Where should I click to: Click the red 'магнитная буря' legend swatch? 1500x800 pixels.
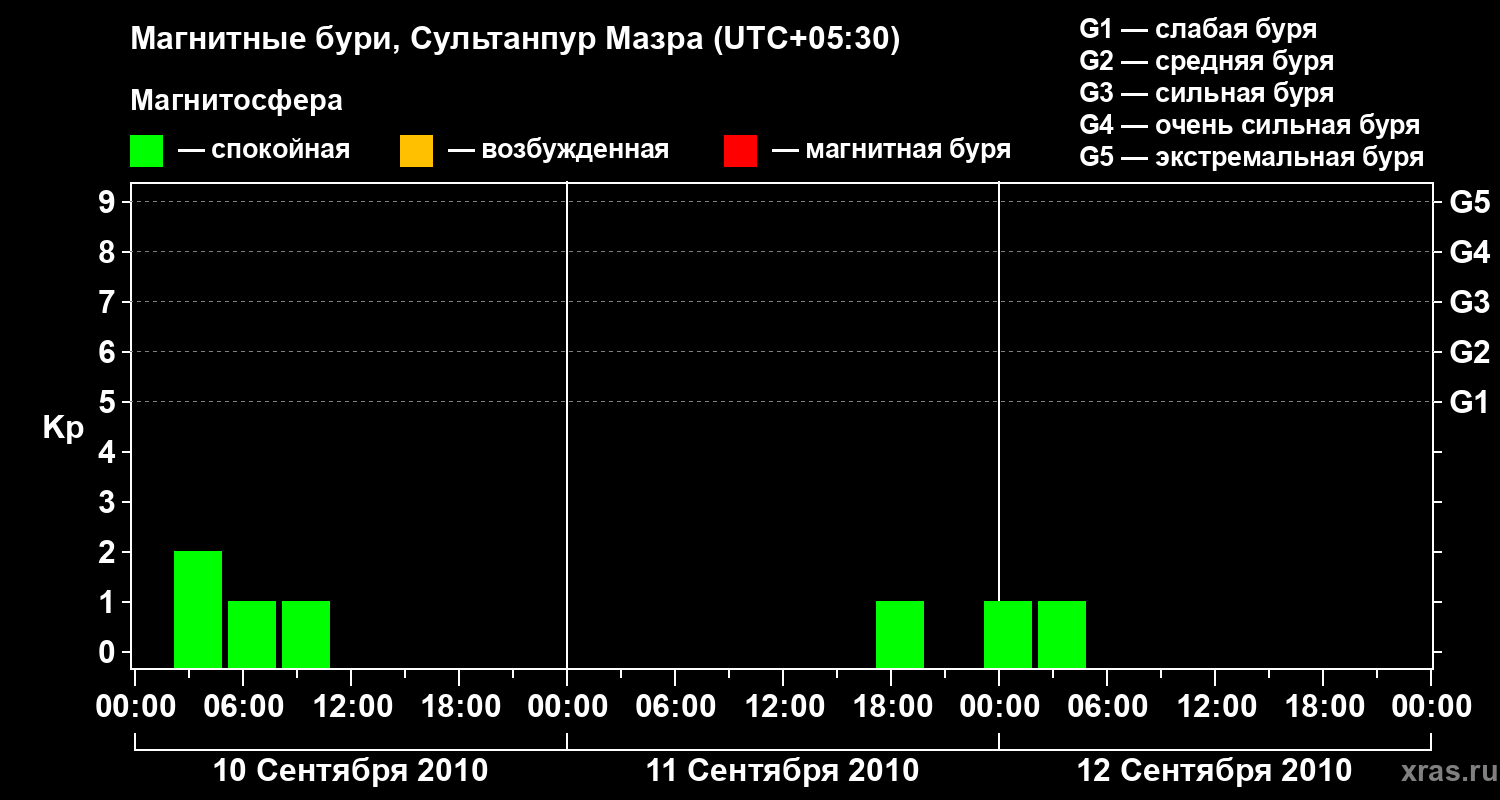click(740, 151)
